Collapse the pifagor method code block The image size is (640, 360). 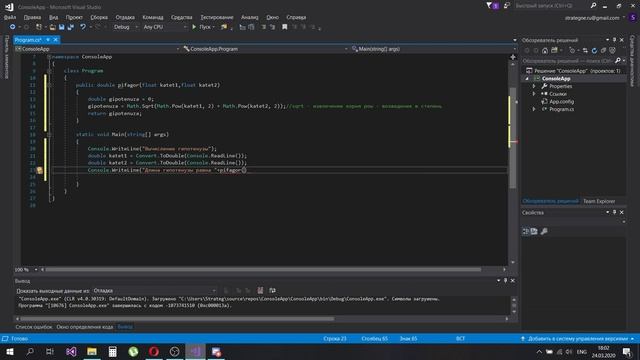click(x=49, y=85)
